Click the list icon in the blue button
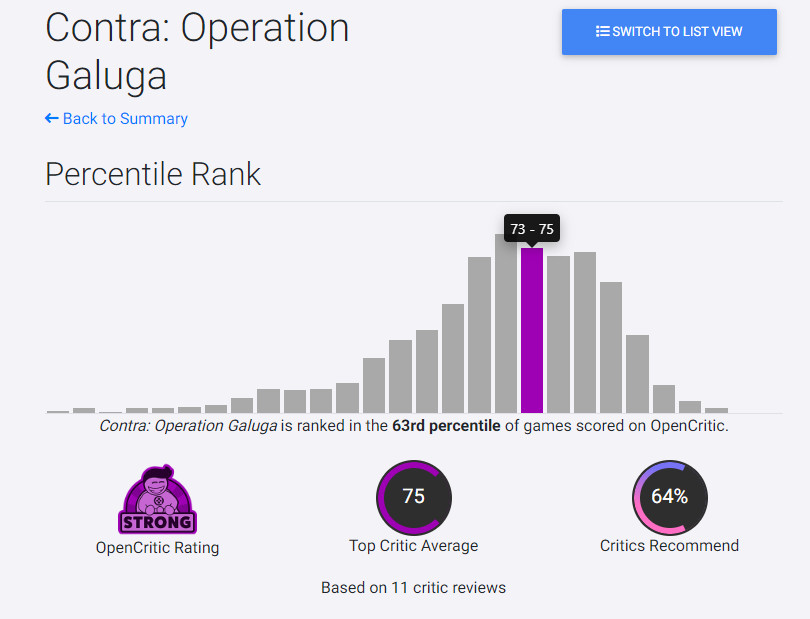810x619 pixels. pos(602,32)
